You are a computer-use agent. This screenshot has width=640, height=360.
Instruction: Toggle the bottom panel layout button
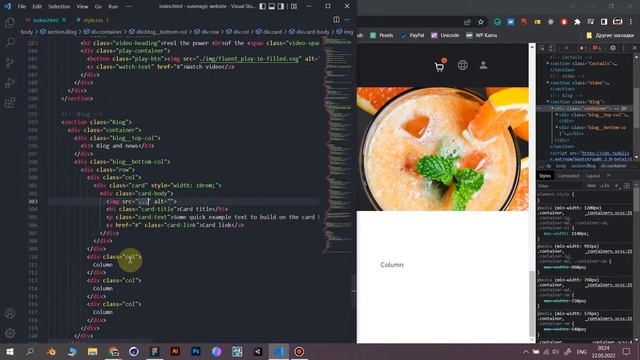pyautogui.click(x=271, y=6)
